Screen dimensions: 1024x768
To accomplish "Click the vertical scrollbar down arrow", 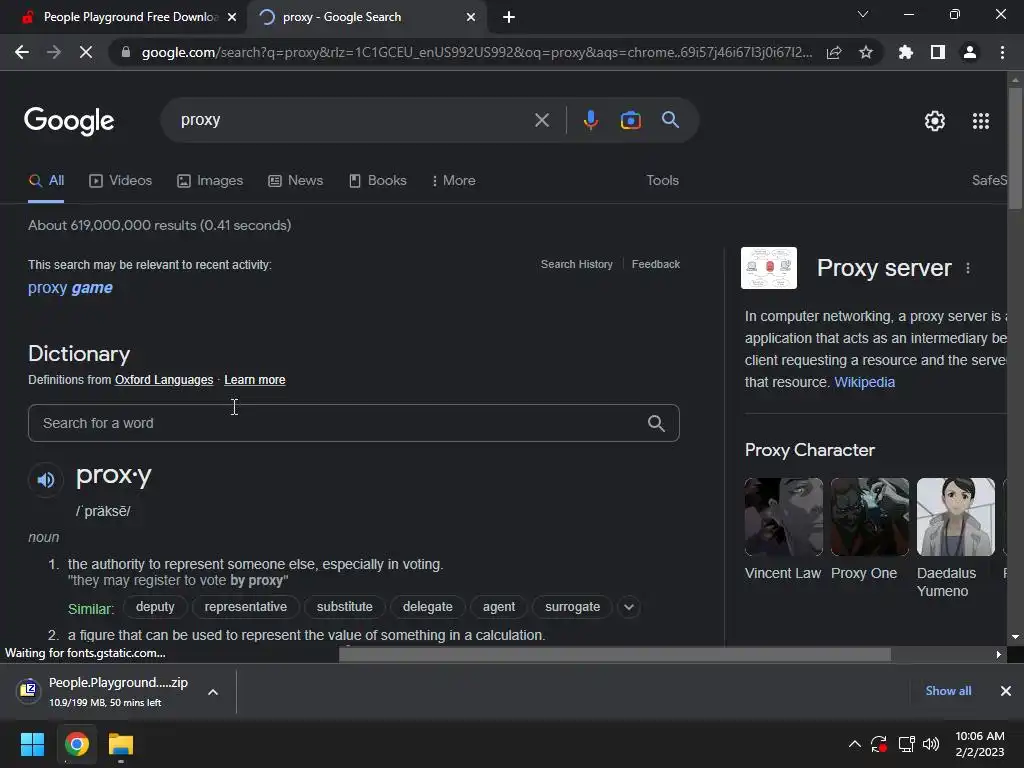I will click(1015, 637).
